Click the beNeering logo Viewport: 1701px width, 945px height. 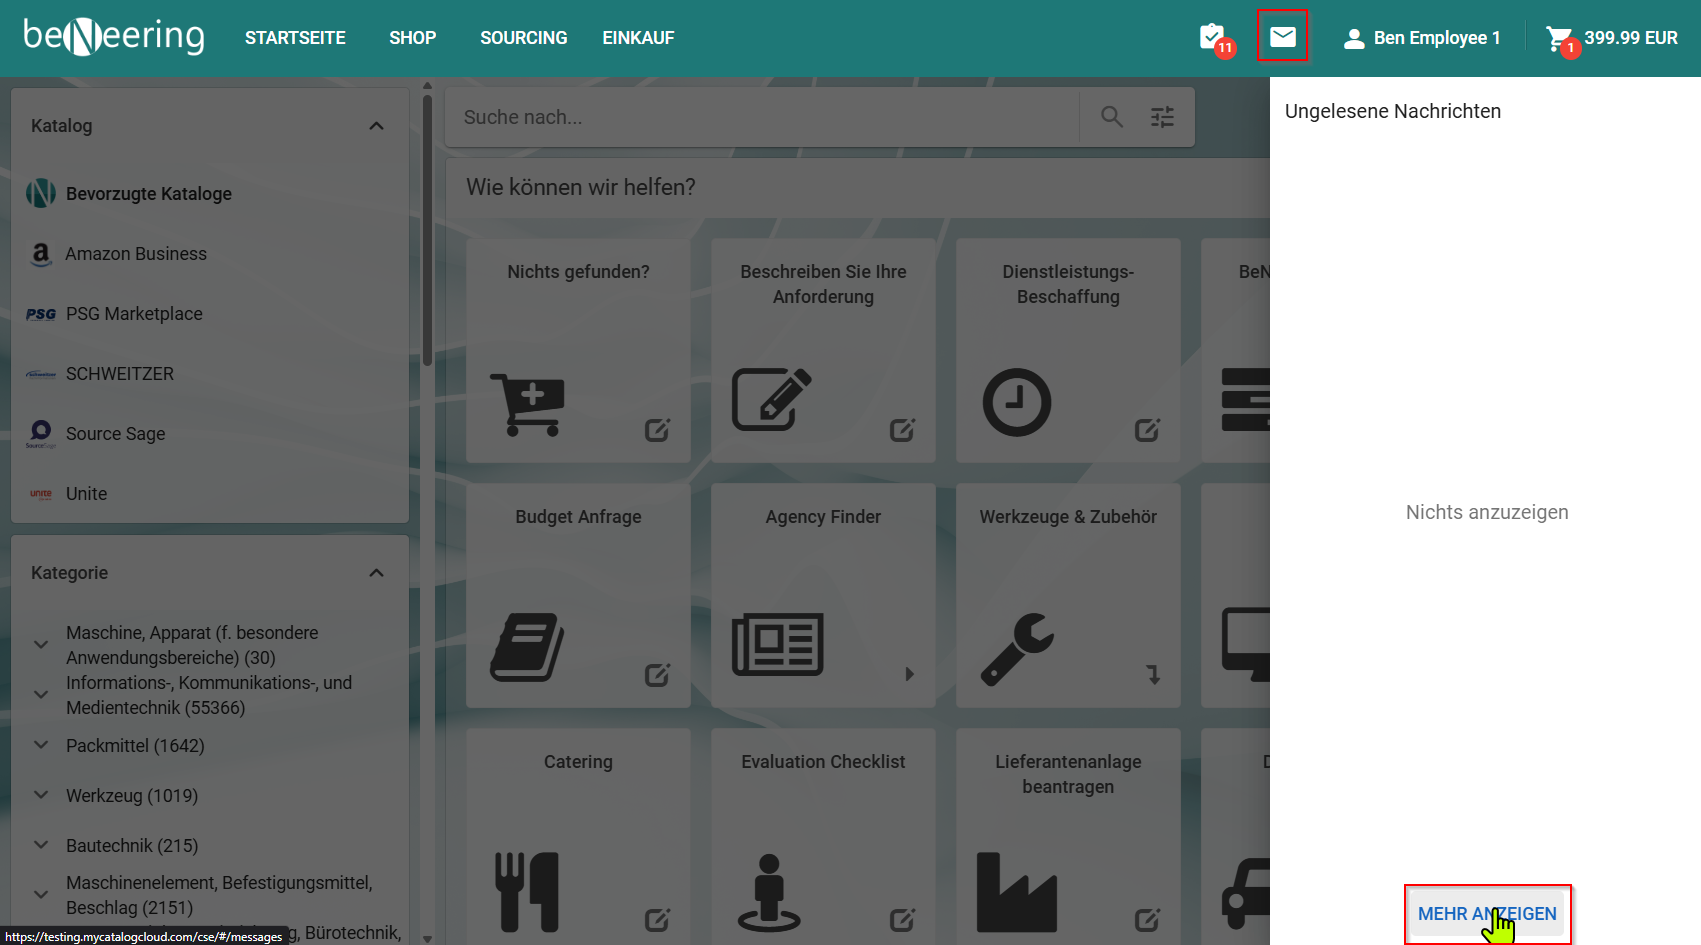point(114,37)
